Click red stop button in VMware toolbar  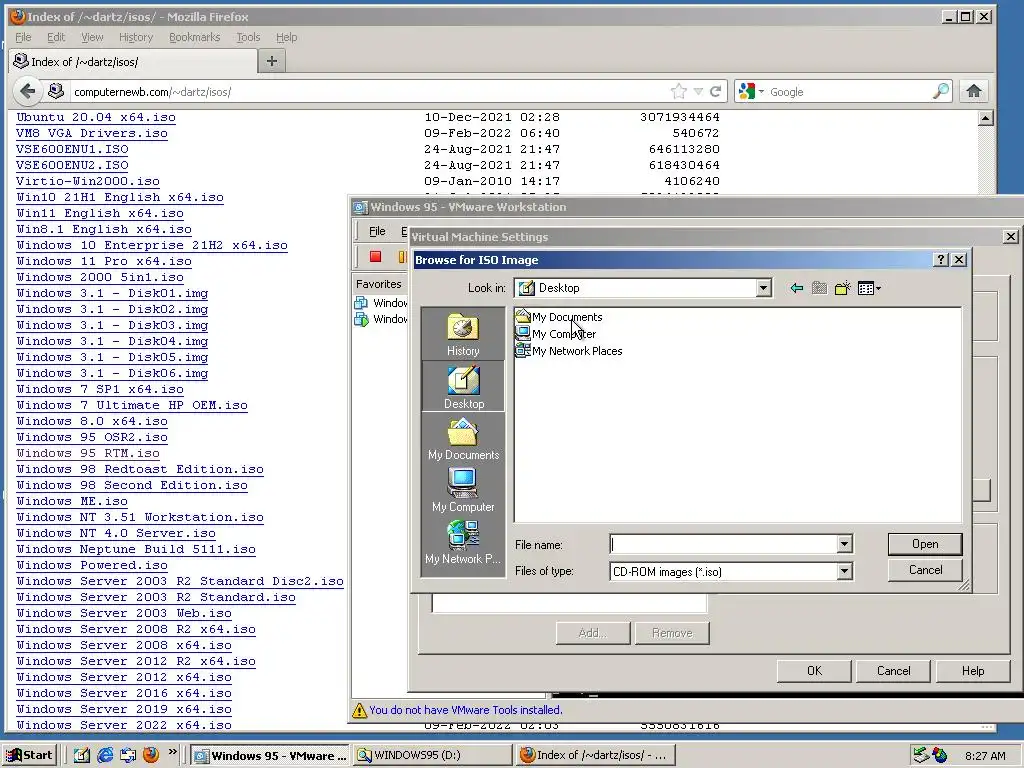(376, 257)
